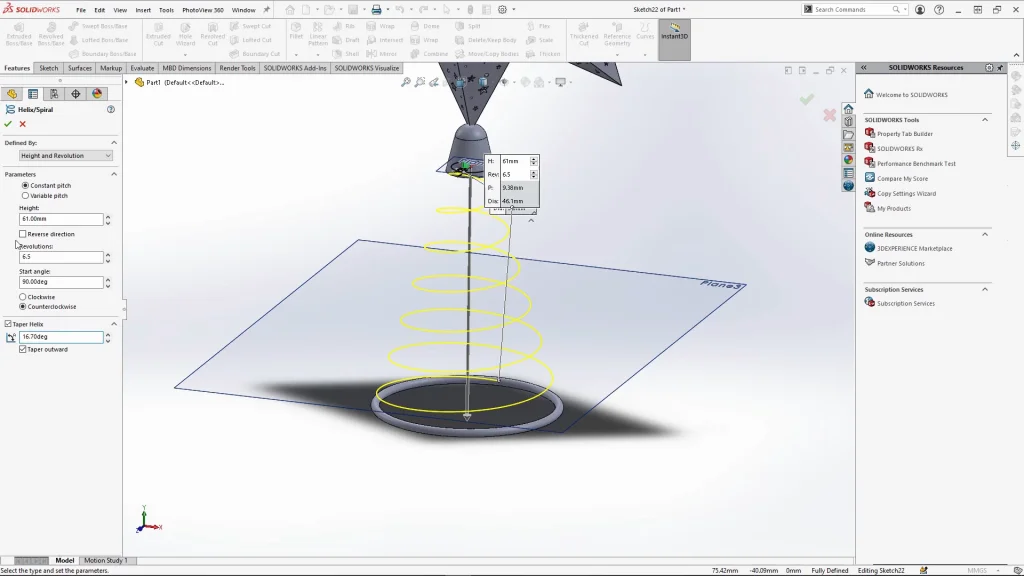Confirm helix with the green checkmark
Viewport: 1024px width, 576px height.
[x=8, y=124]
